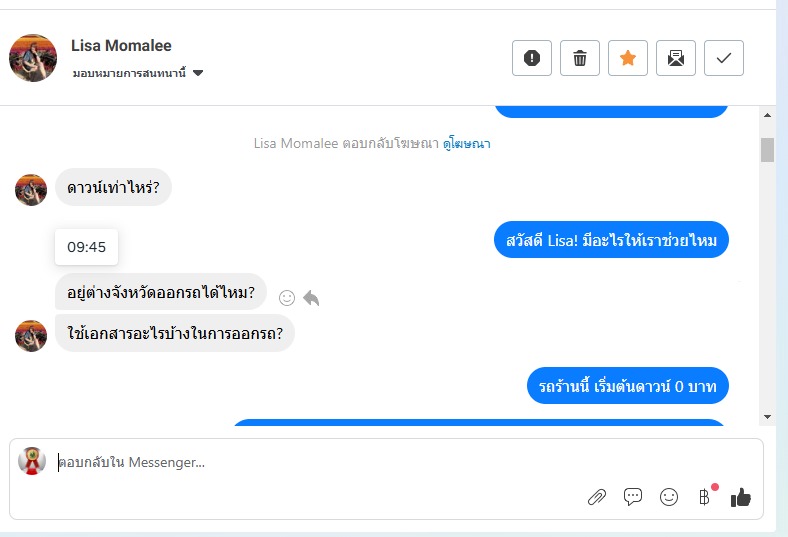
Task: Send a thumbs-up like
Action: [x=741, y=497]
